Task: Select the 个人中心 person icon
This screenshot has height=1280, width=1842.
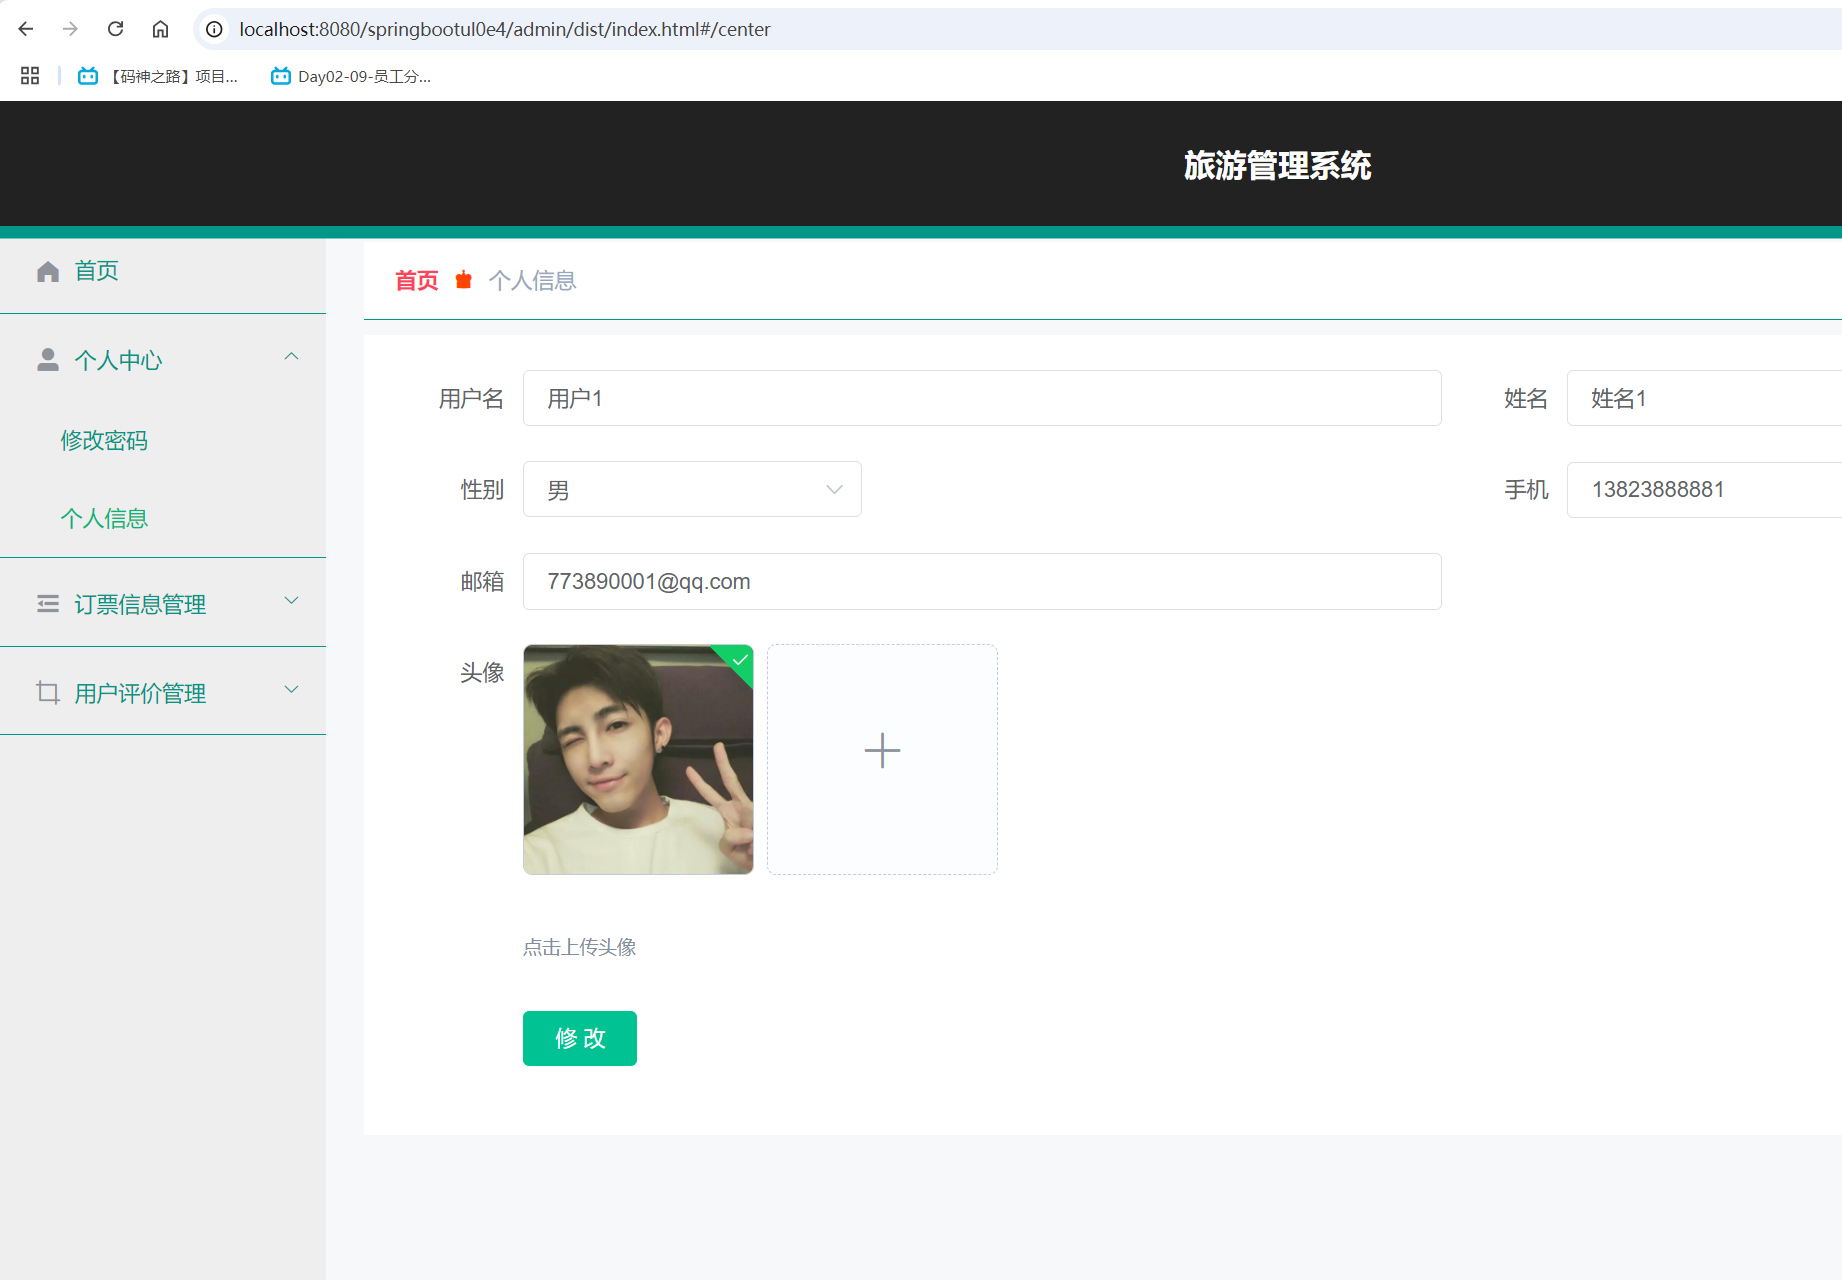Action: tap(48, 359)
